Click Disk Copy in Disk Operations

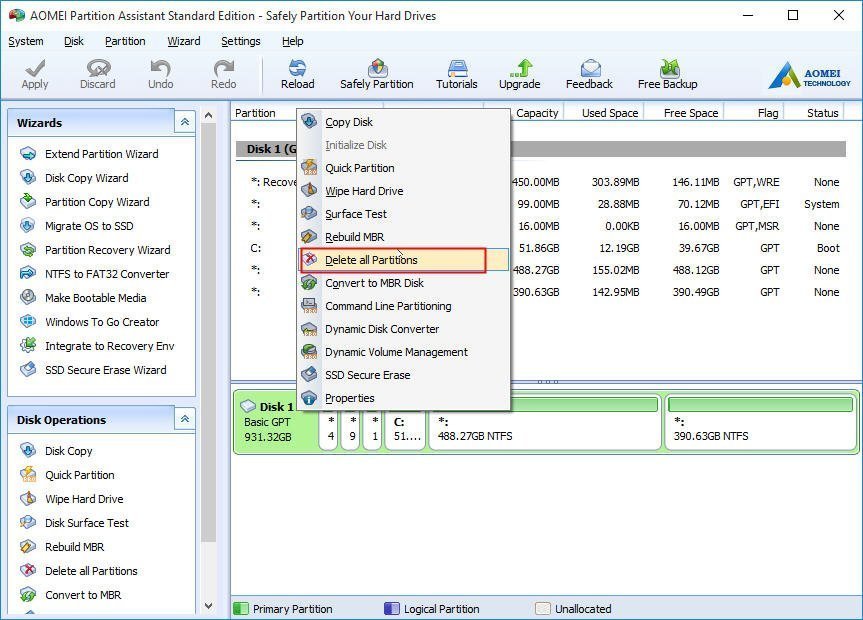[x=56, y=451]
